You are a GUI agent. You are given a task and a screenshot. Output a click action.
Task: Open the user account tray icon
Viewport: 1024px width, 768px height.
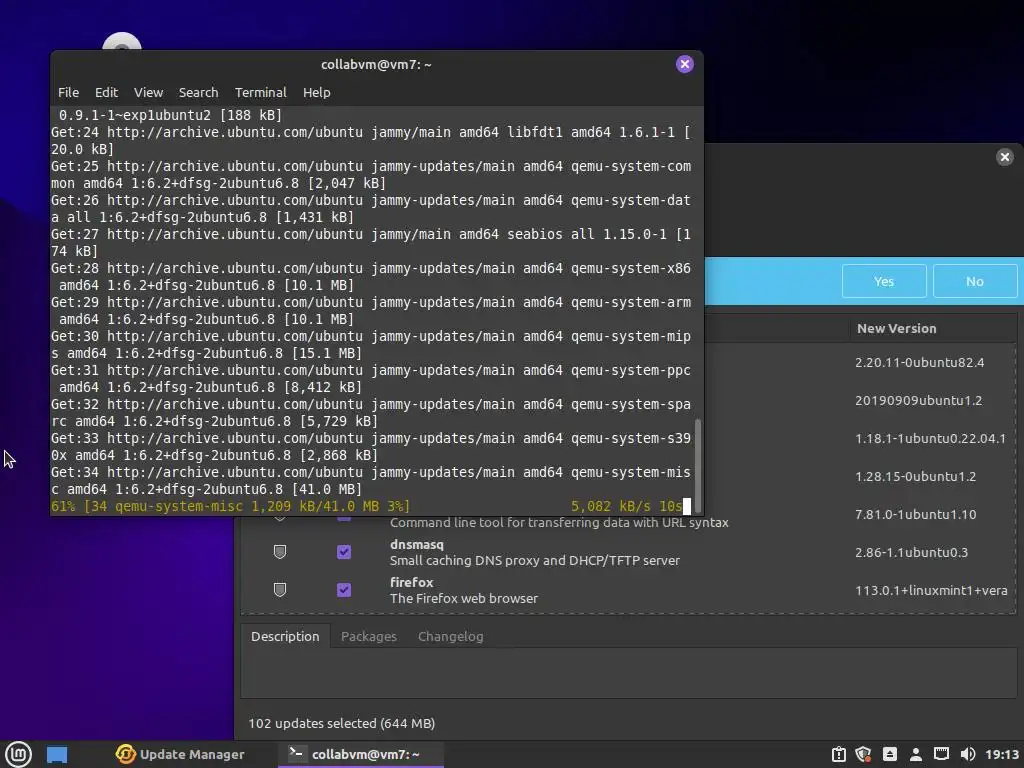pos(916,754)
